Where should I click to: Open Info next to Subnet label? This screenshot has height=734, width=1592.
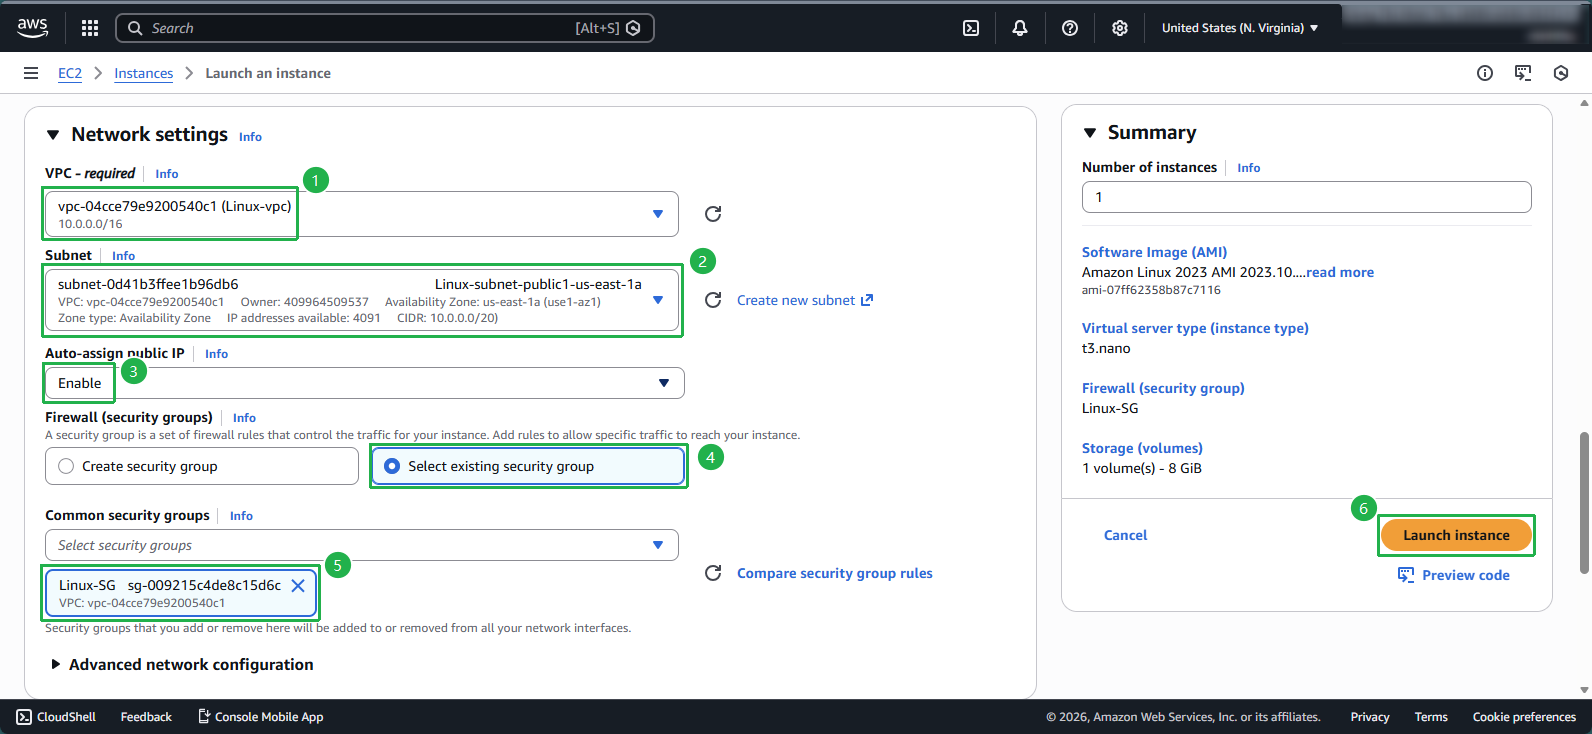tap(123, 256)
